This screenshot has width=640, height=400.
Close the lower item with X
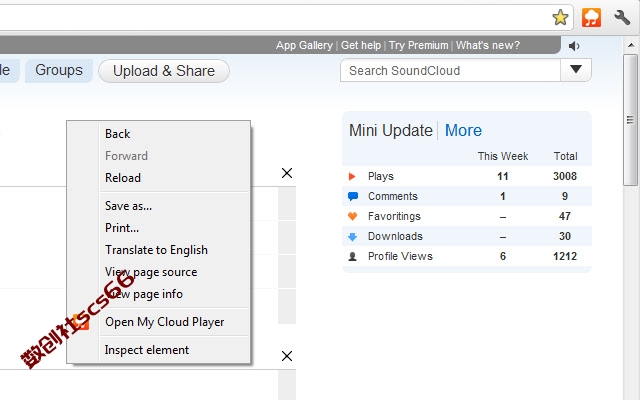(x=287, y=356)
